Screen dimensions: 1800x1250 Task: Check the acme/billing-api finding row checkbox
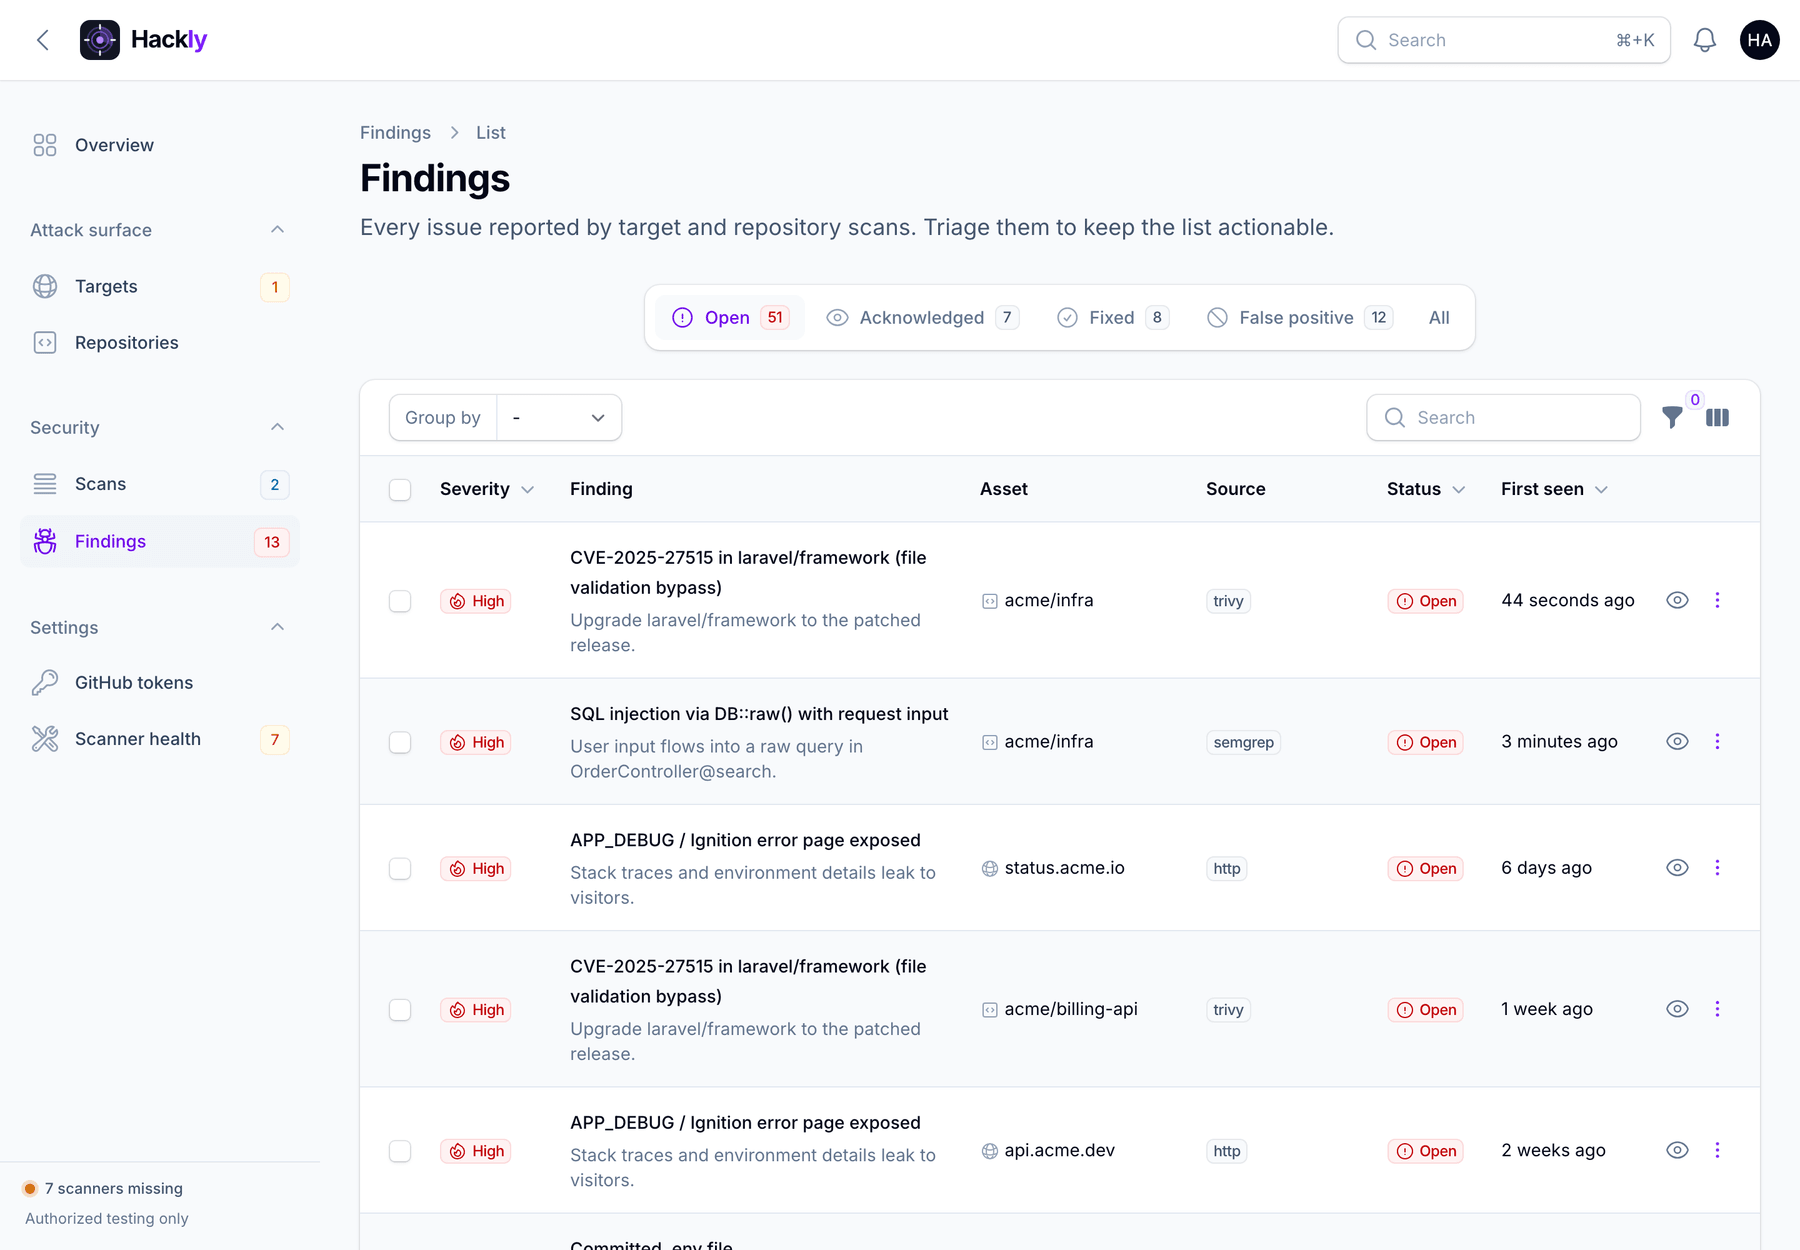click(400, 1010)
